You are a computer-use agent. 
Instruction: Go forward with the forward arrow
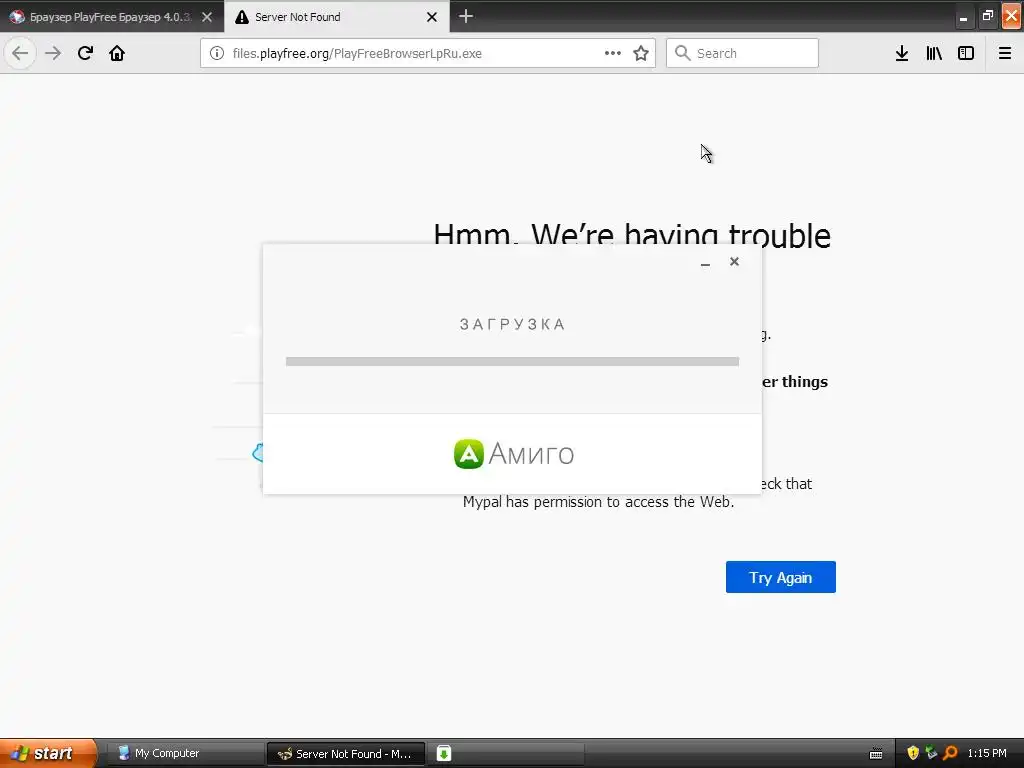[x=53, y=53]
